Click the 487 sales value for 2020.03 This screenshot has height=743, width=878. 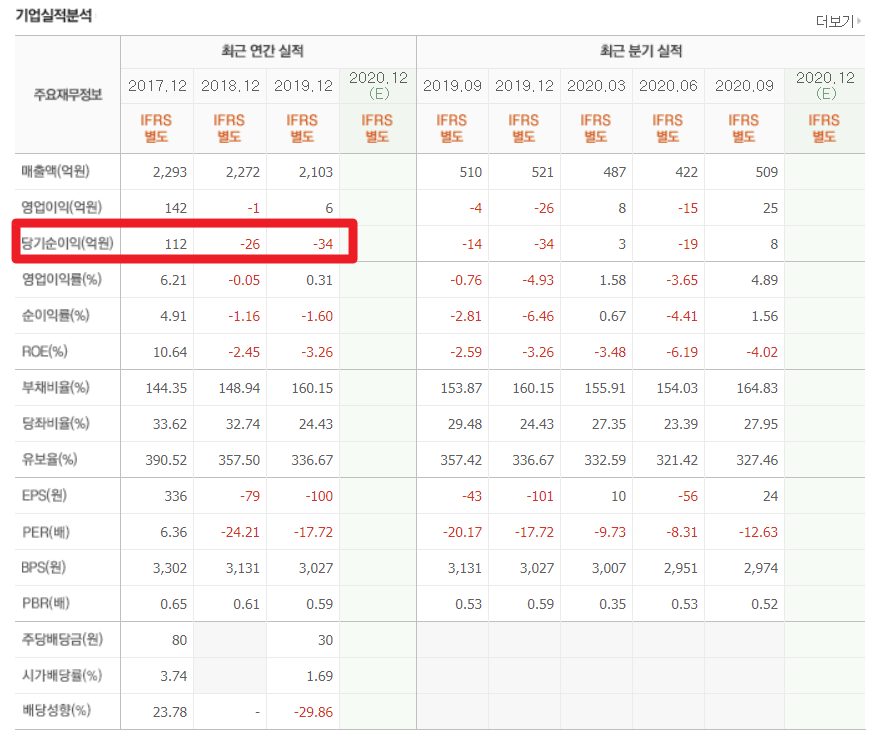[x=614, y=172]
